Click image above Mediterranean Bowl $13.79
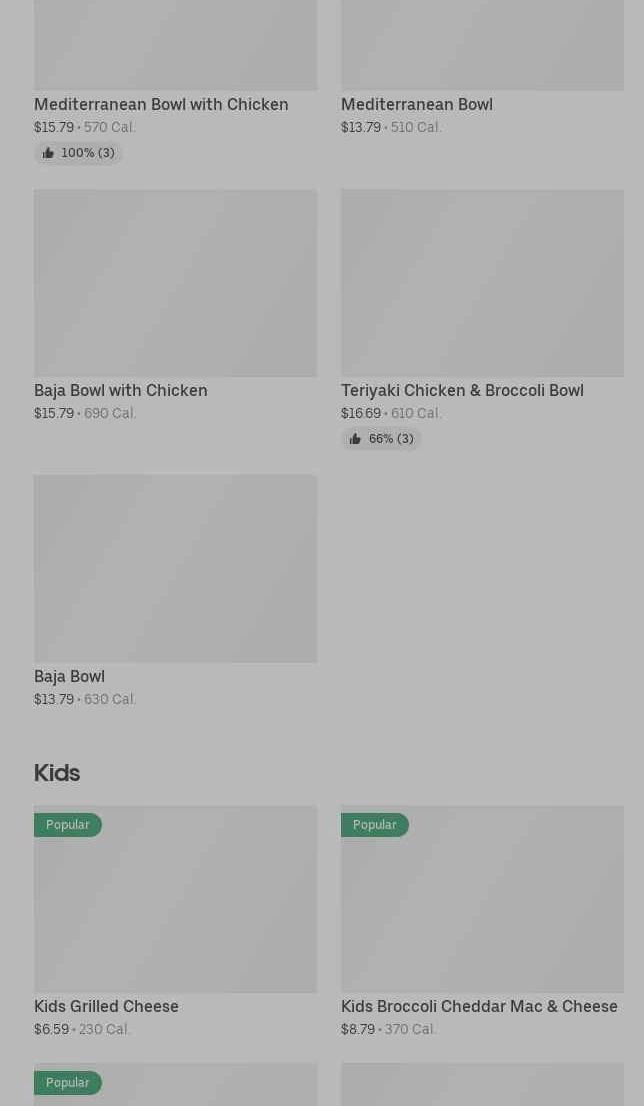The width and height of the screenshot is (644, 1106). (482, 45)
